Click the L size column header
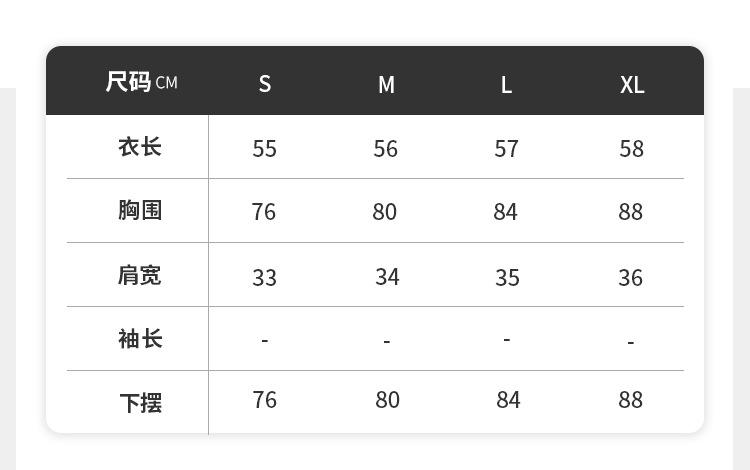The width and height of the screenshot is (750, 470). coord(507,85)
